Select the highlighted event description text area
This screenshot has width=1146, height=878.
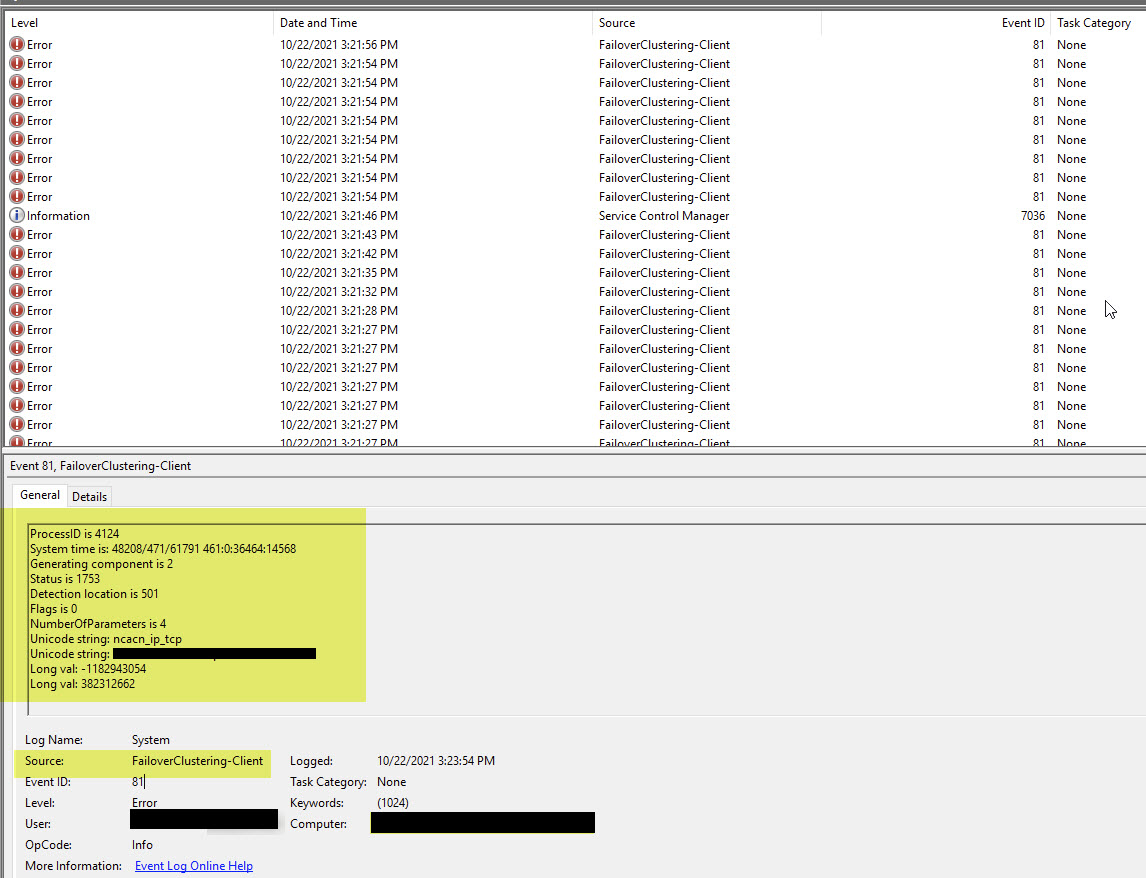(190, 605)
